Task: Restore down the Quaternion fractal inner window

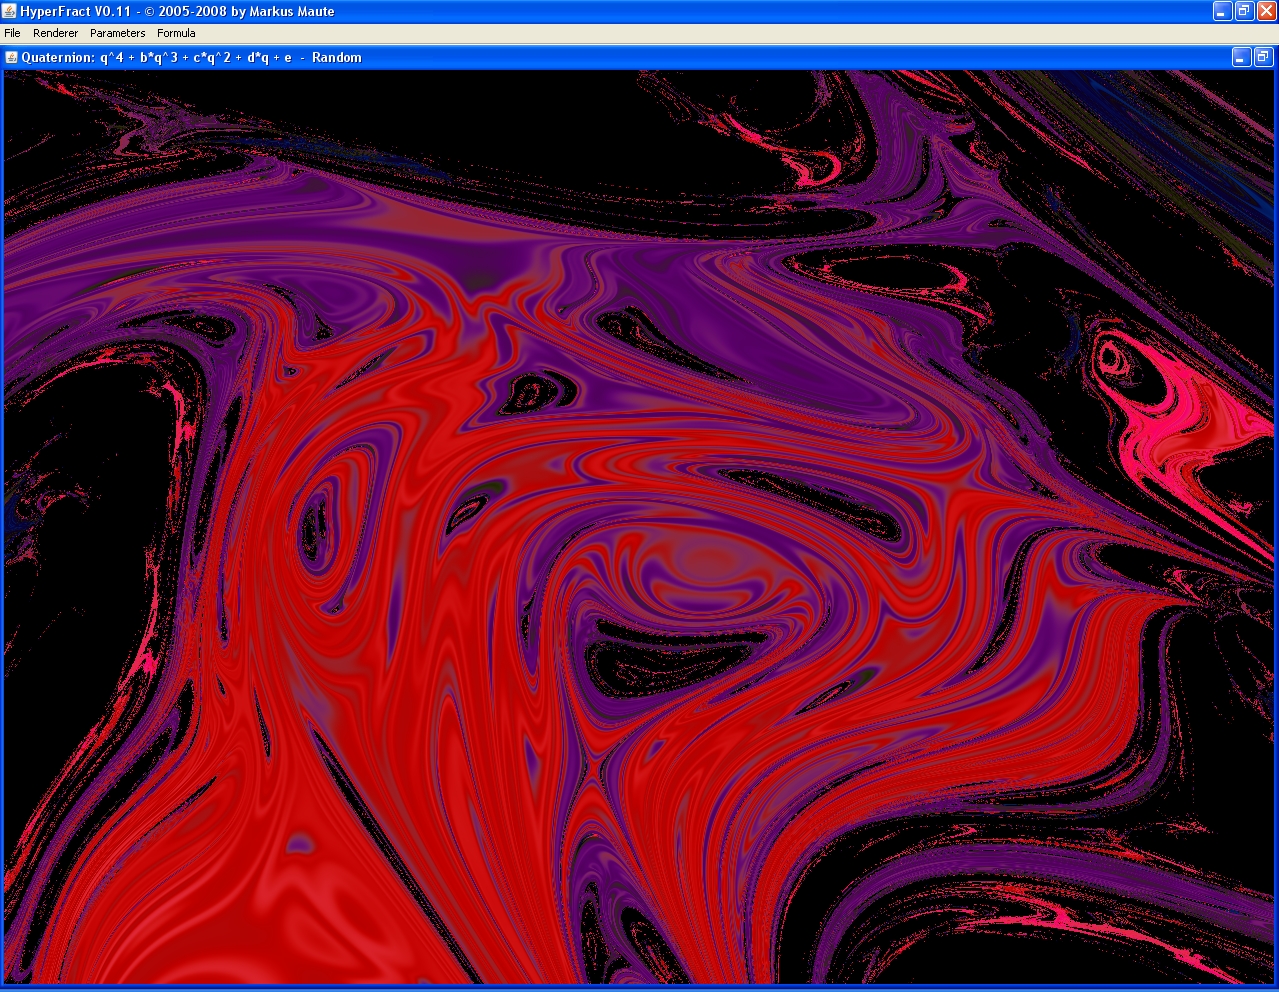Action: pos(1262,58)
